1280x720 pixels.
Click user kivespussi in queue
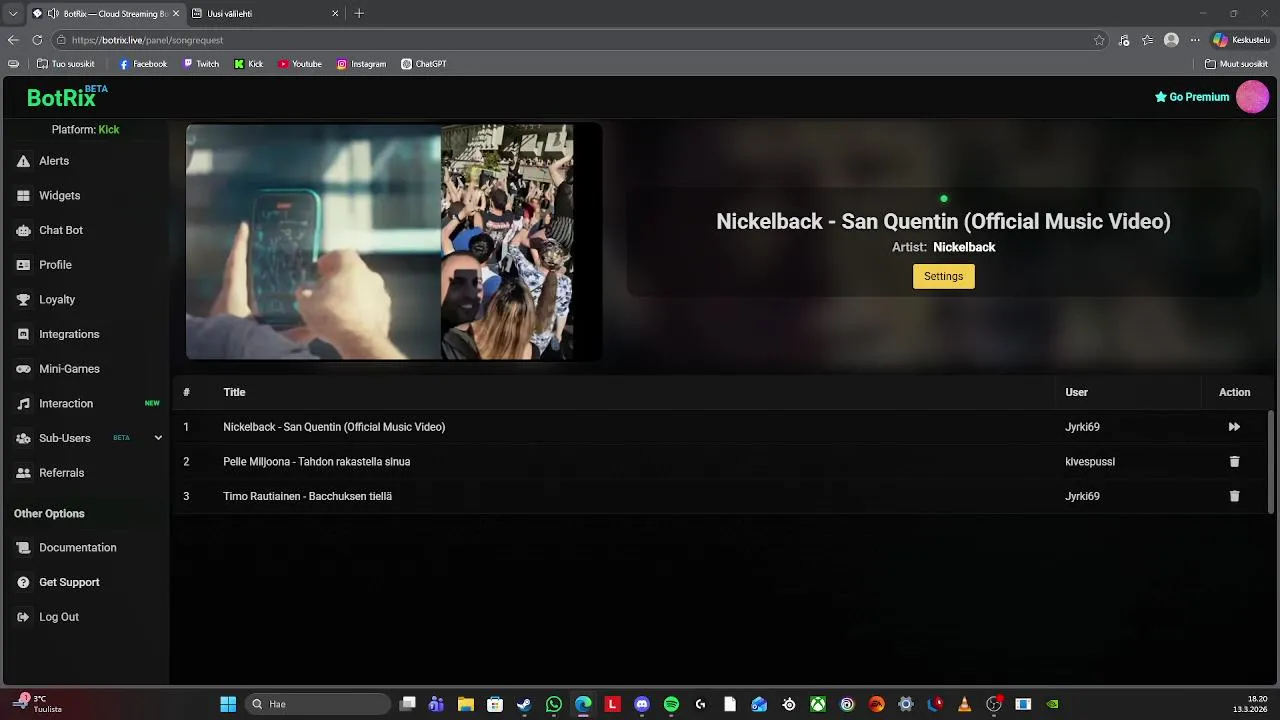1090,462
